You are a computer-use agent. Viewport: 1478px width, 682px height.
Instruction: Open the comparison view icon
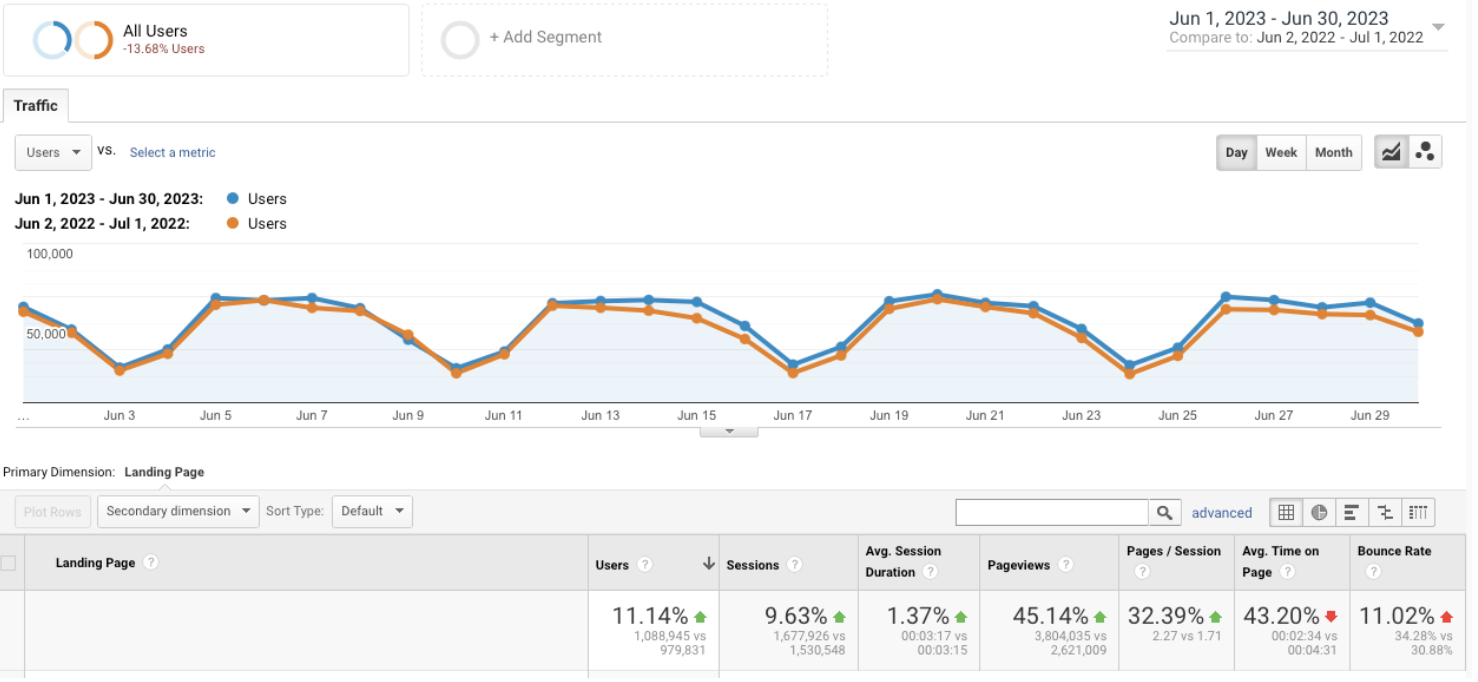click(x=1385, y=512)
